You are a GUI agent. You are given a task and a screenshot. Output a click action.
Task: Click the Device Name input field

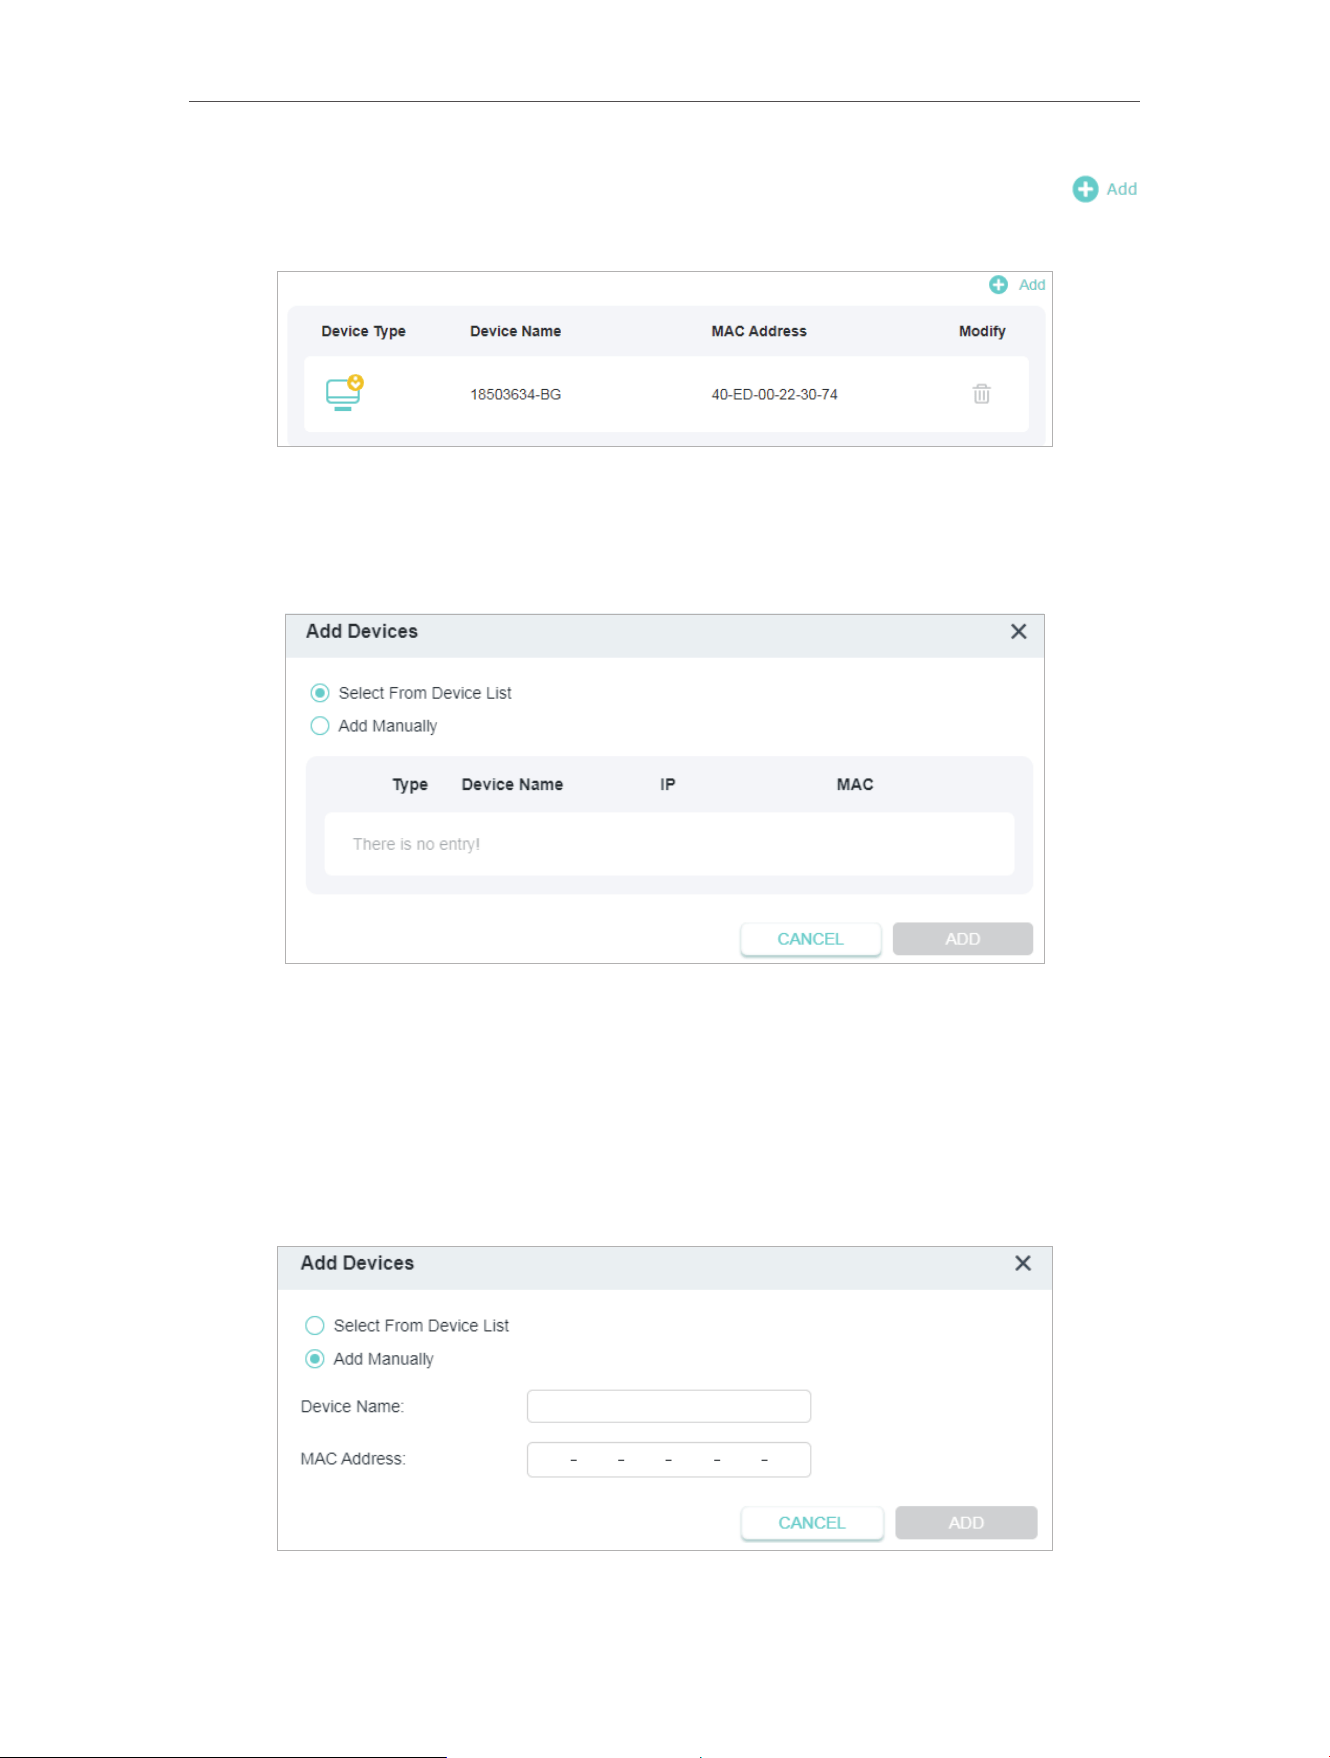click(669, 1406)
